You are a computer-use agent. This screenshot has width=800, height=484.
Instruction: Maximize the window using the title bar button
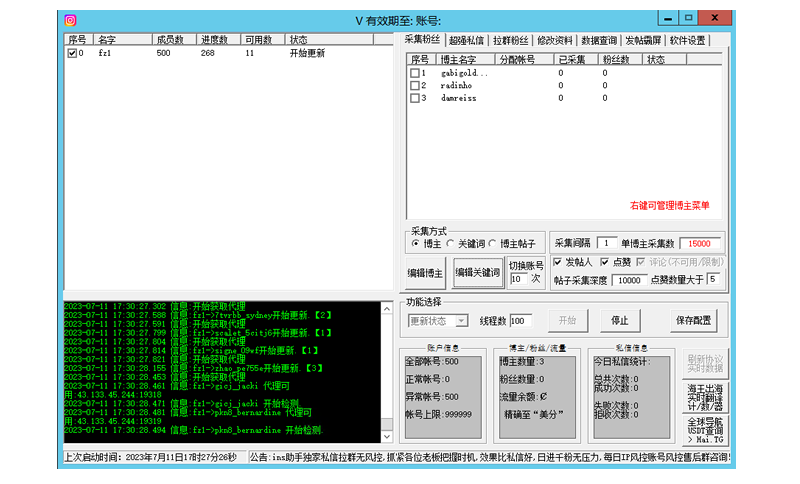pos(688,18)
